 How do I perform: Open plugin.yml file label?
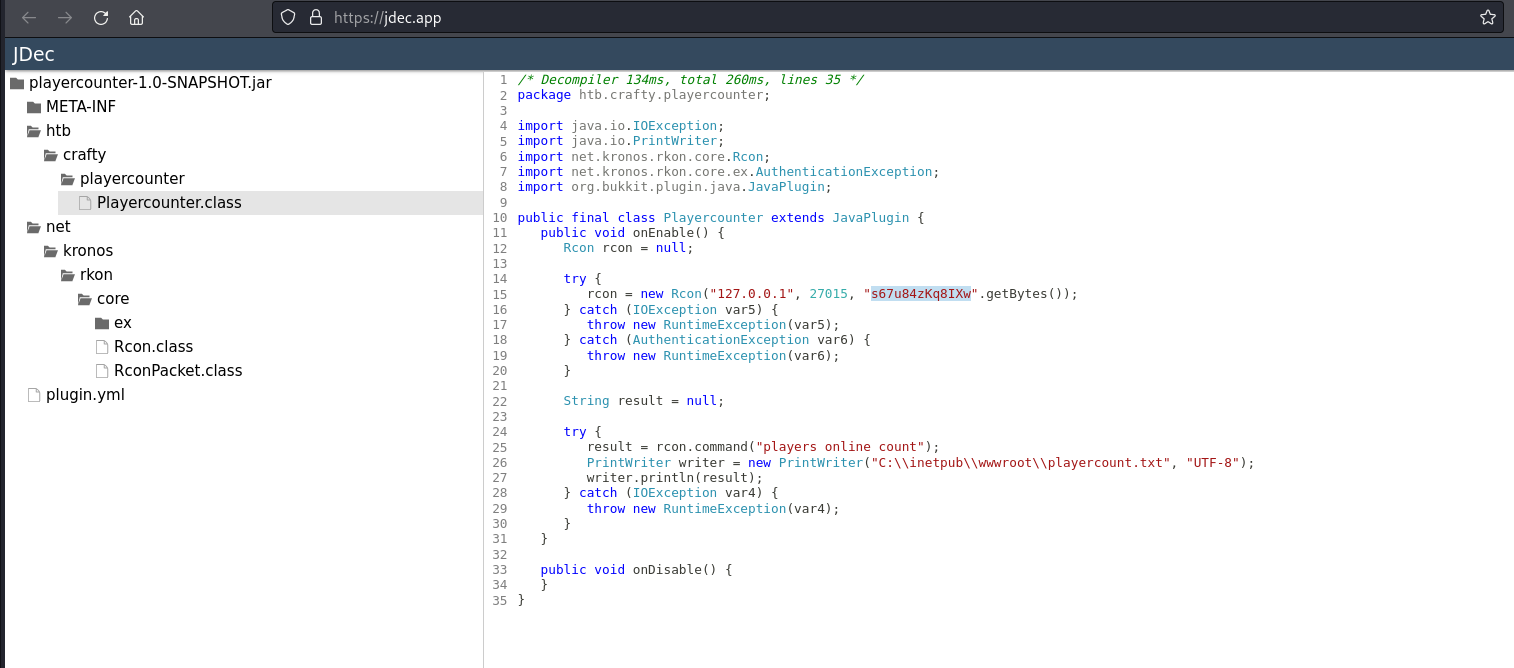tap(85, 395)
